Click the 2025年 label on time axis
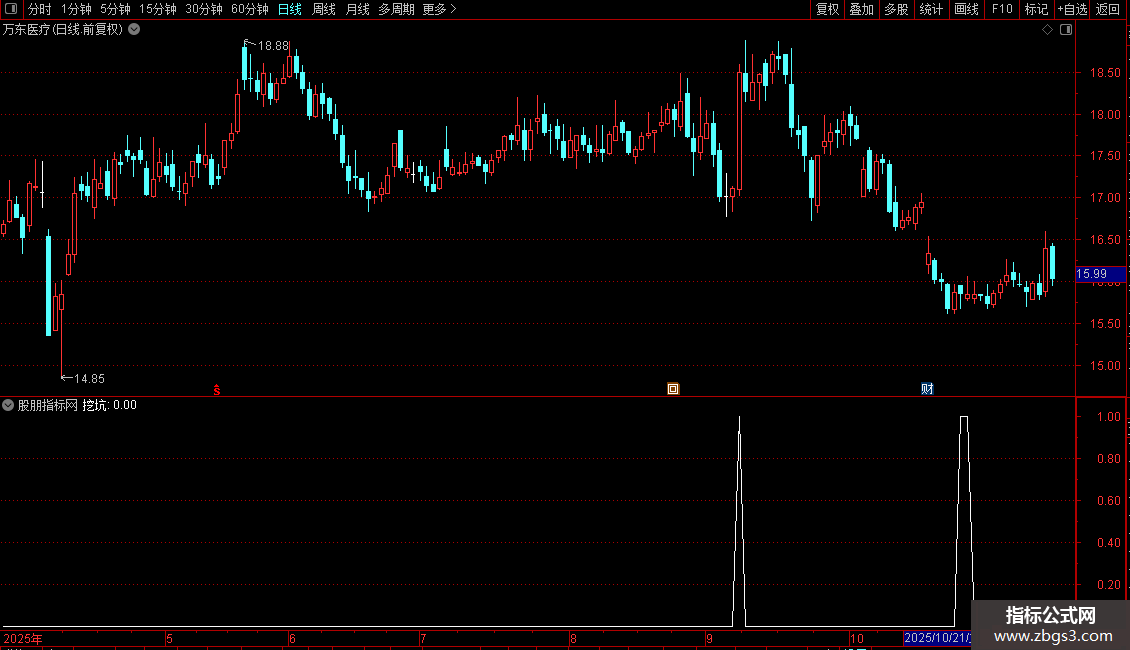 coord(23,638)
